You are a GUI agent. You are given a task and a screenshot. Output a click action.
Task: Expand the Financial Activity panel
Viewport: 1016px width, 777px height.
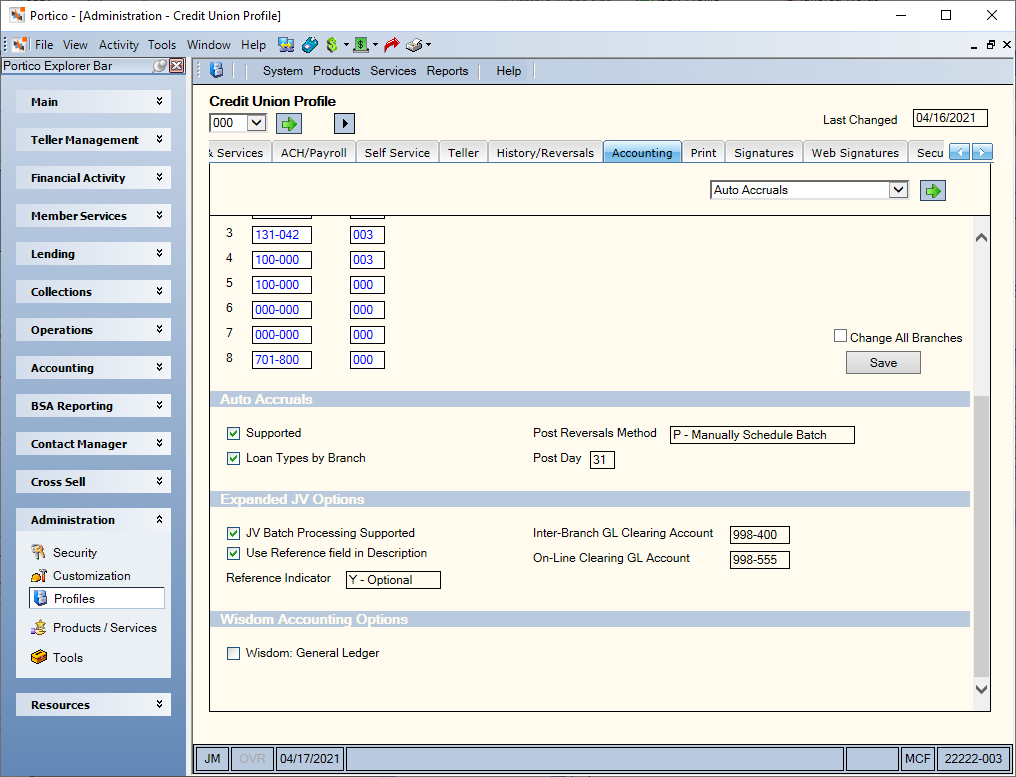93,178
